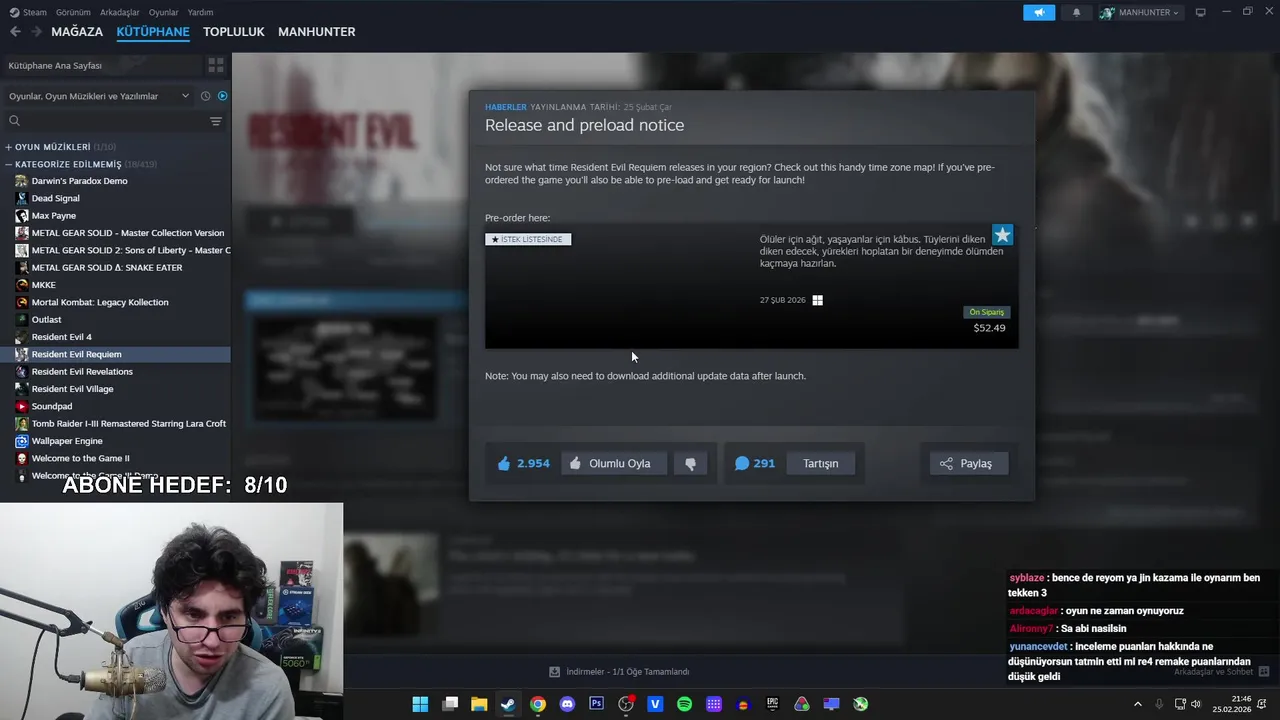Image resolution: width=1280 pixels, height=720 pixels.
Task: Select Darwin's Paradox Demo
Action: [x=79, y=181]
